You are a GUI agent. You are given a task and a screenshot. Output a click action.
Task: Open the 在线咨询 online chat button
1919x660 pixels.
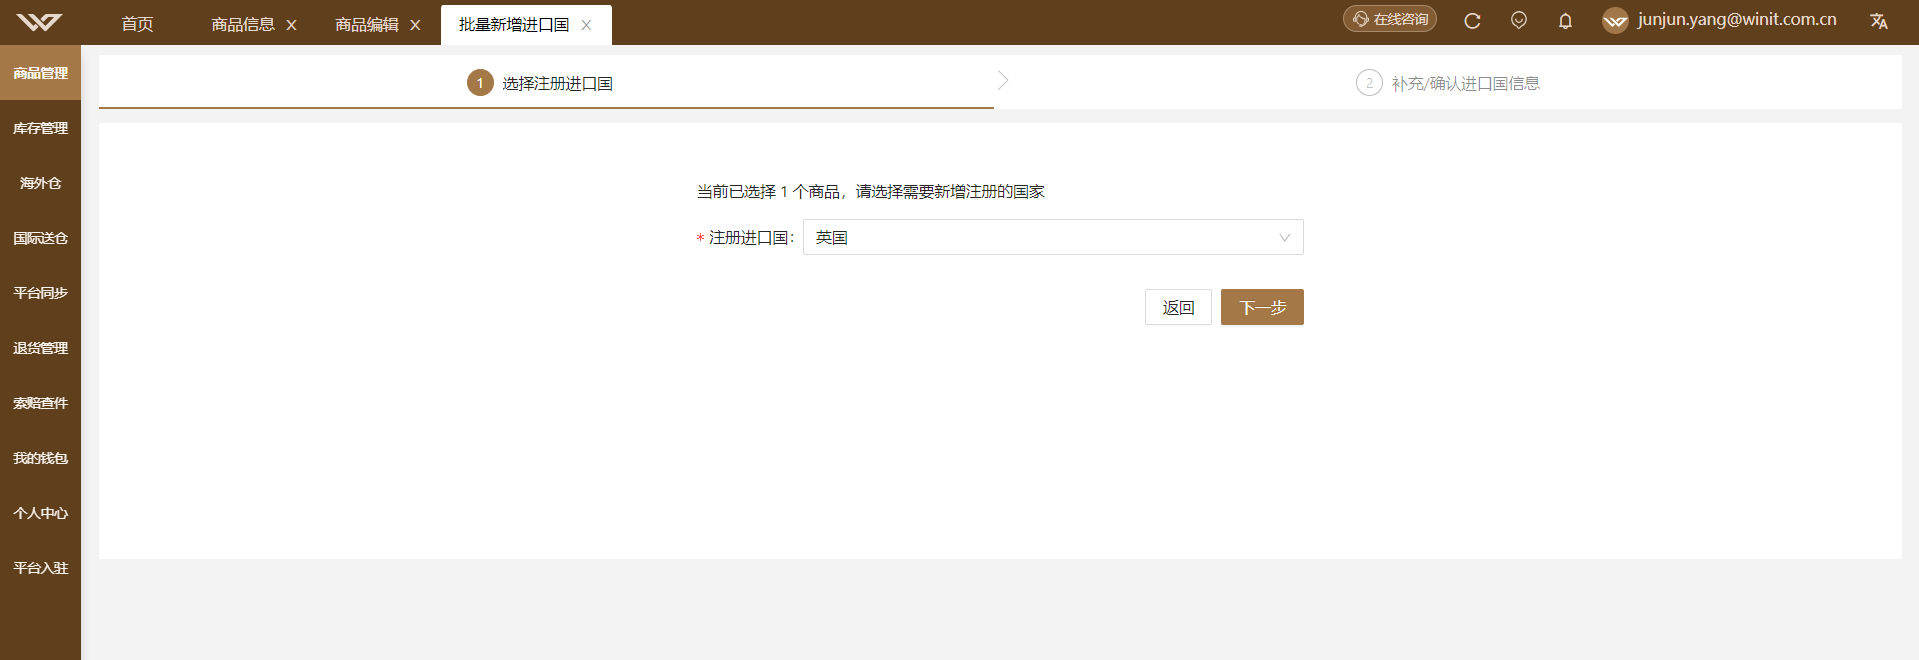[x=1389, y=19]
